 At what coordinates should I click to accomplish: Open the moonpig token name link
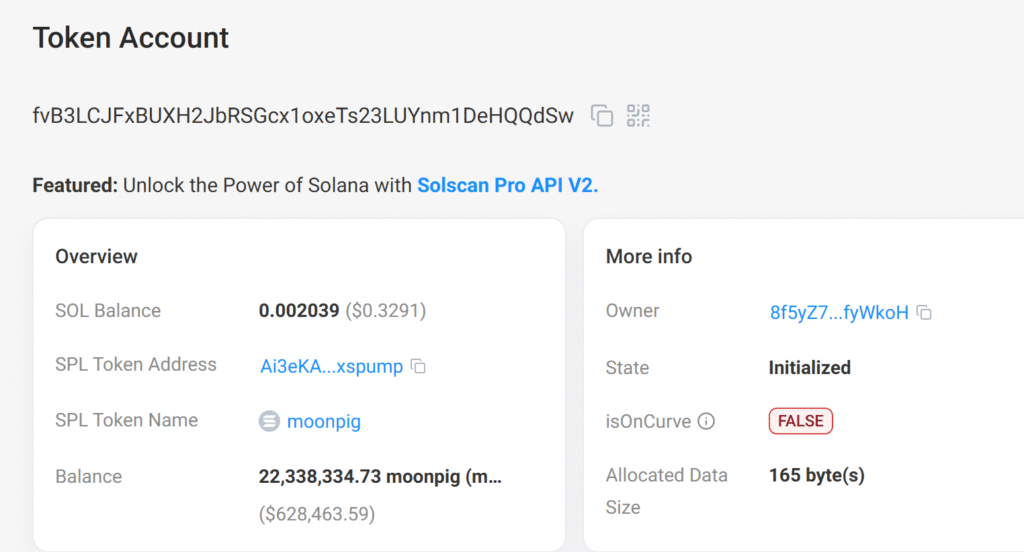click(323, 421)
